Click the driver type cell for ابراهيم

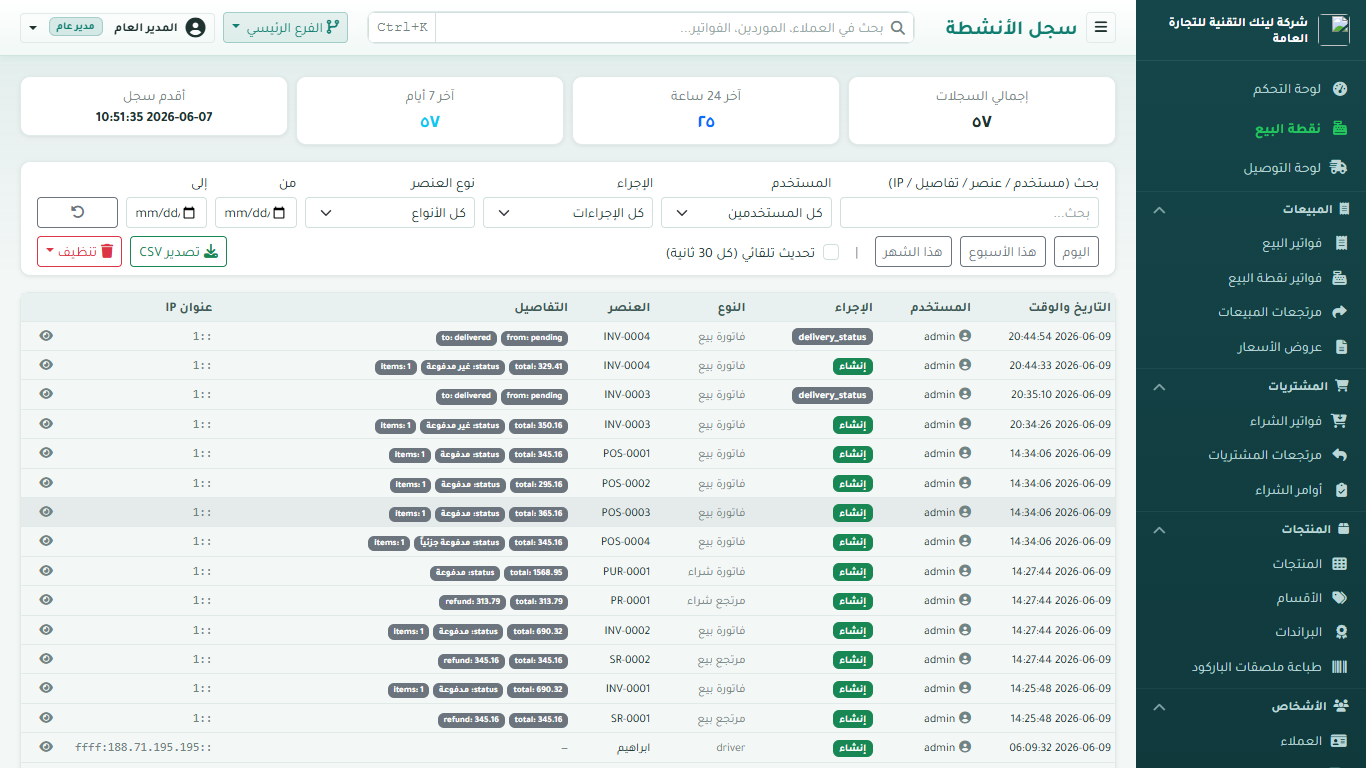[x=731, y=747]
